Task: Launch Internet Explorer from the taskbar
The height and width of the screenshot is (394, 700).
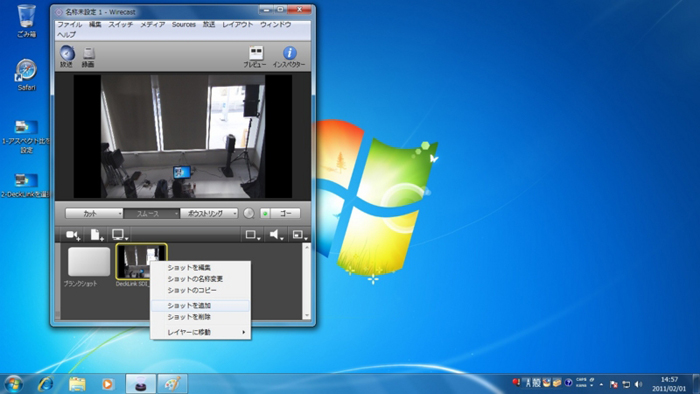Action: 46,384
